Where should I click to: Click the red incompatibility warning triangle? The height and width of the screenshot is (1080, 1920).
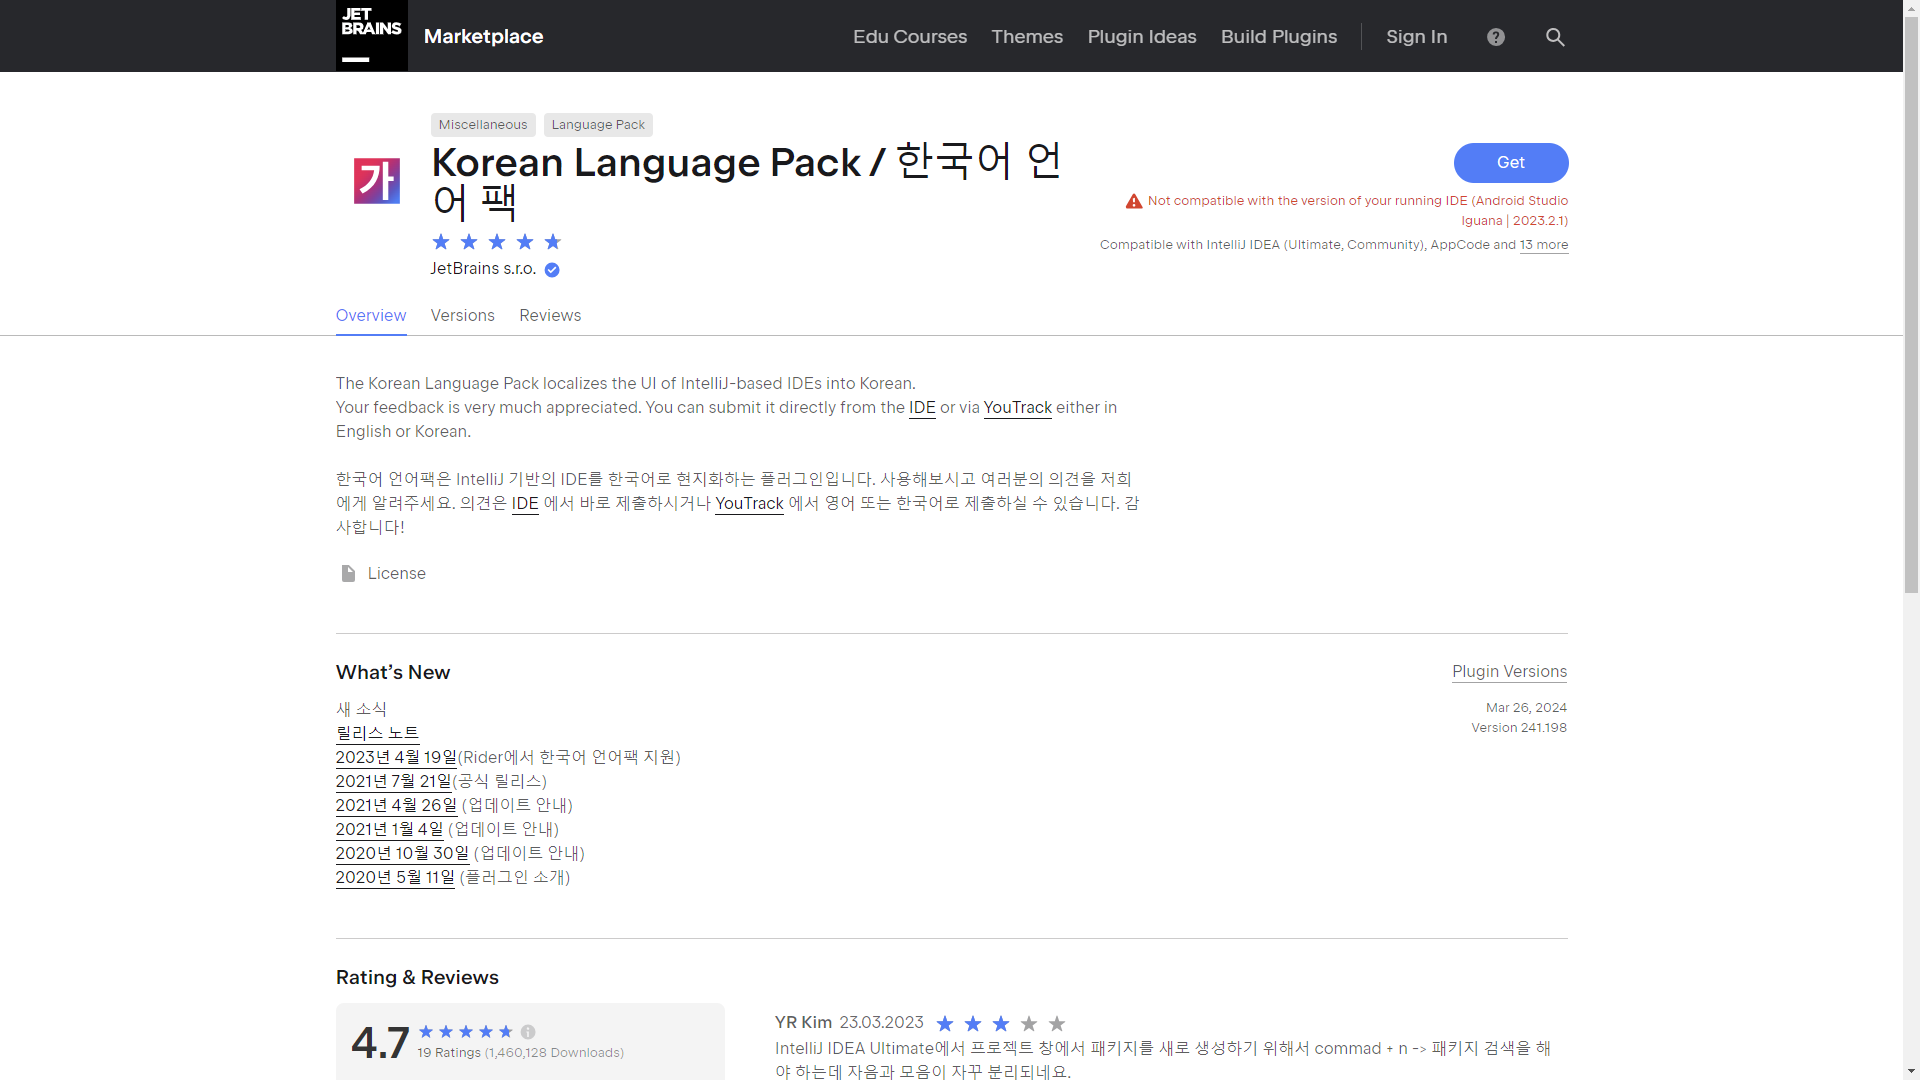click(1134, 201)
